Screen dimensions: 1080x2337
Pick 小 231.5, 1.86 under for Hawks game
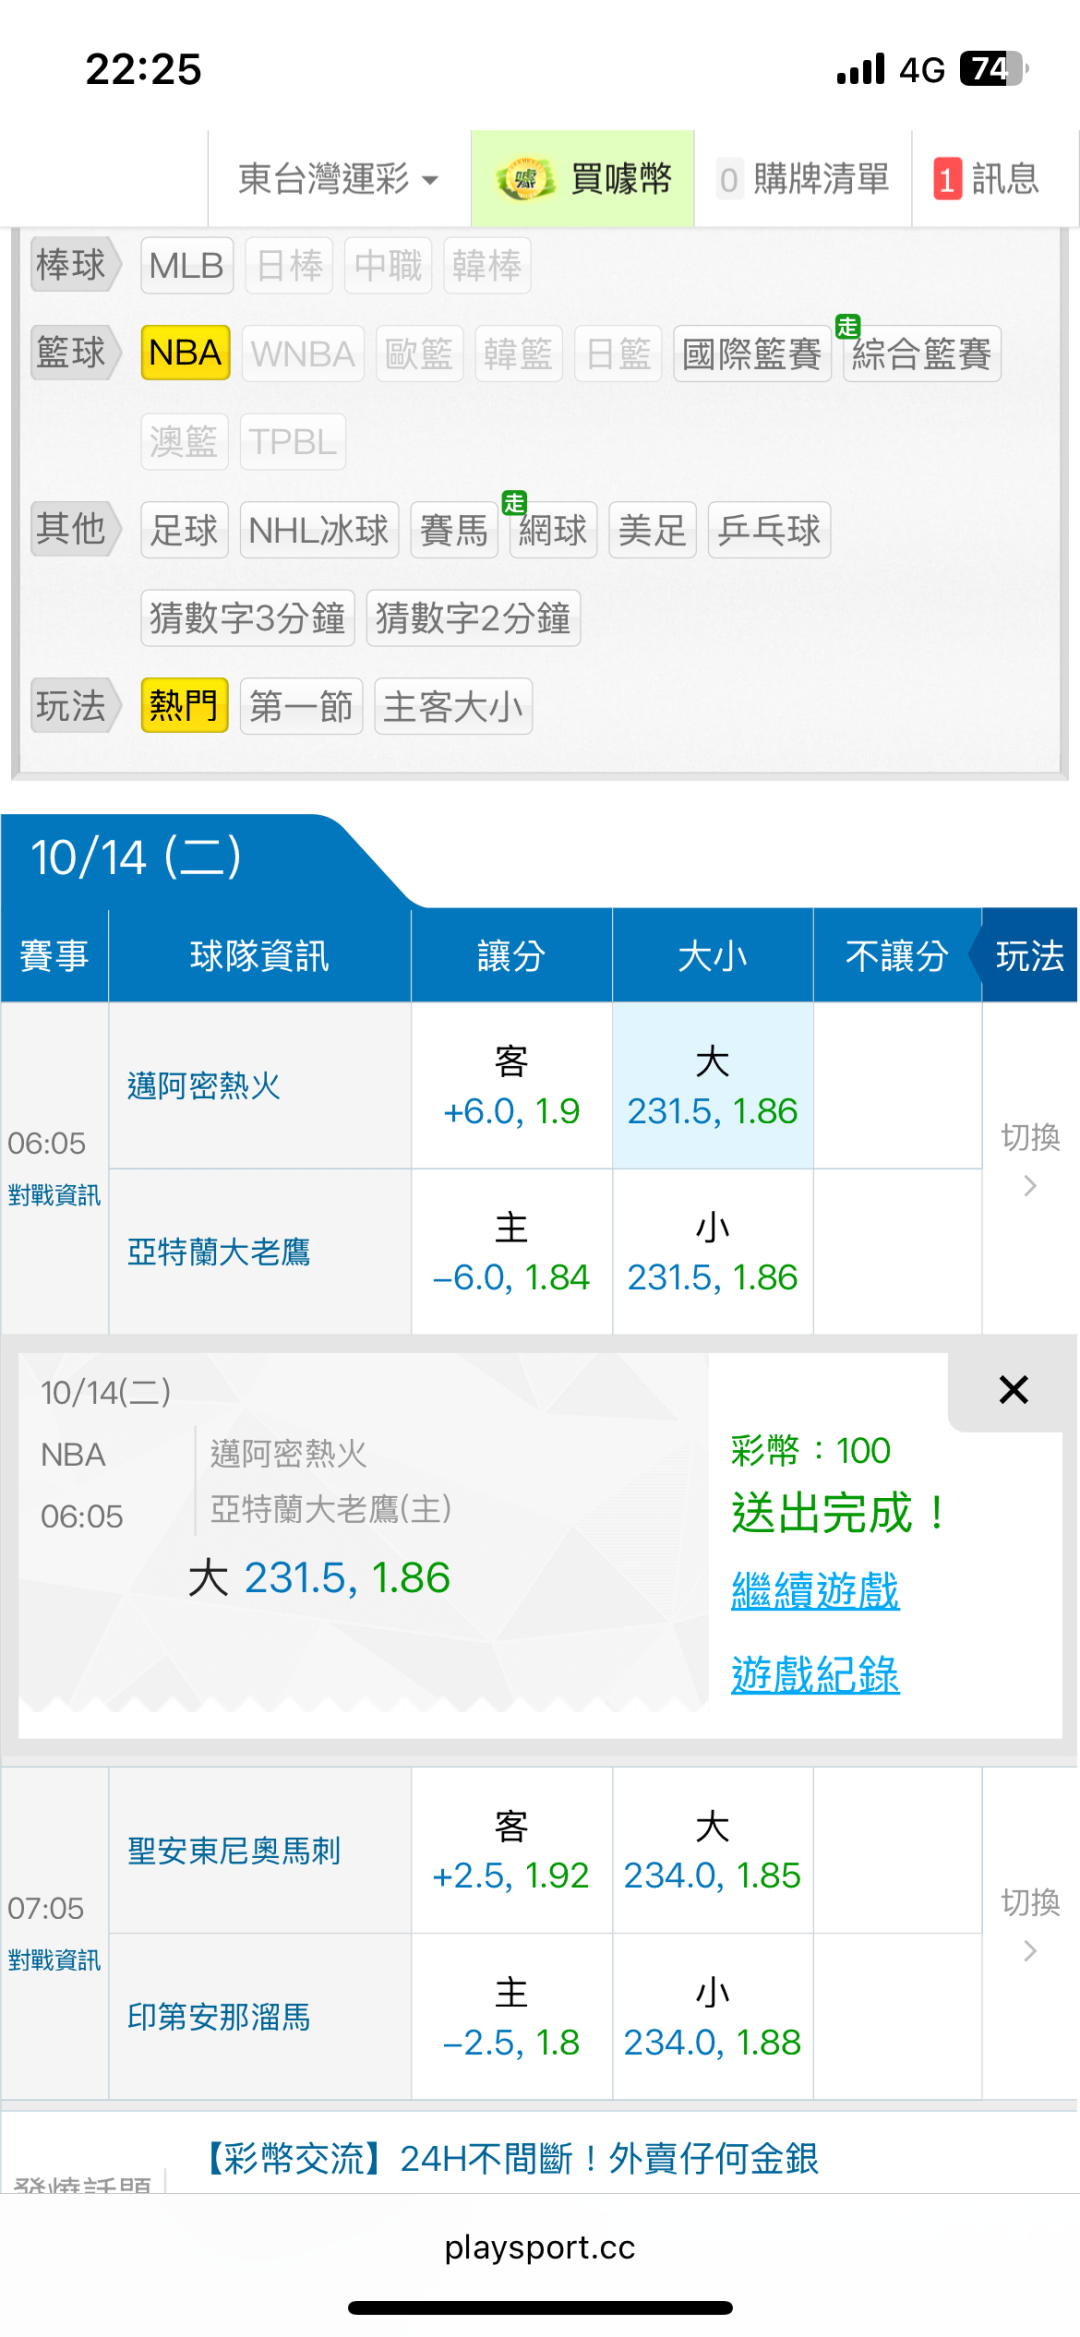713,1252
